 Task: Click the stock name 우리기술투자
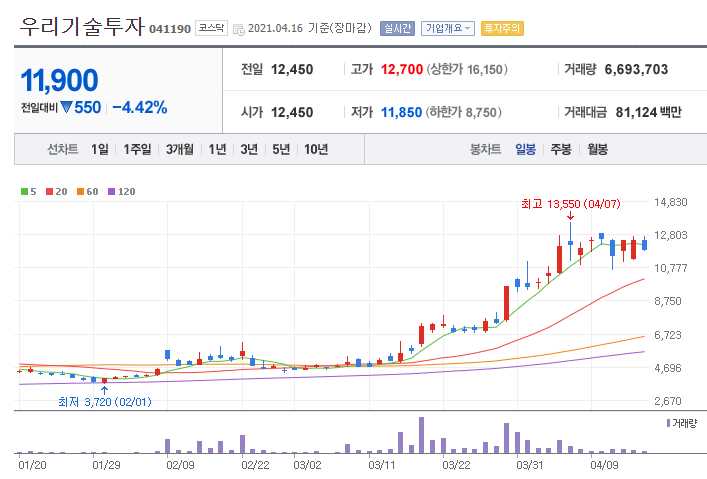coord(82,26)
